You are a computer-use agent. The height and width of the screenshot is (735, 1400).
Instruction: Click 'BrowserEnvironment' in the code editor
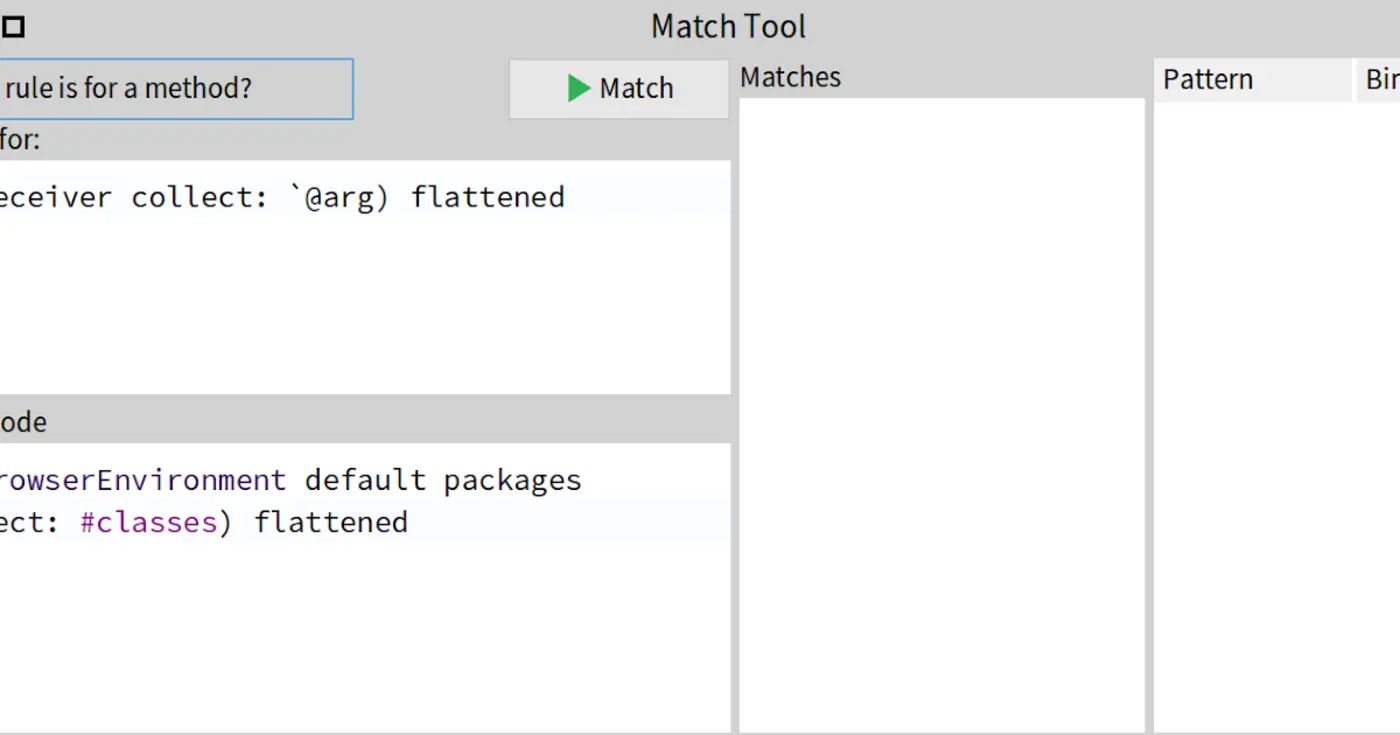140,480
